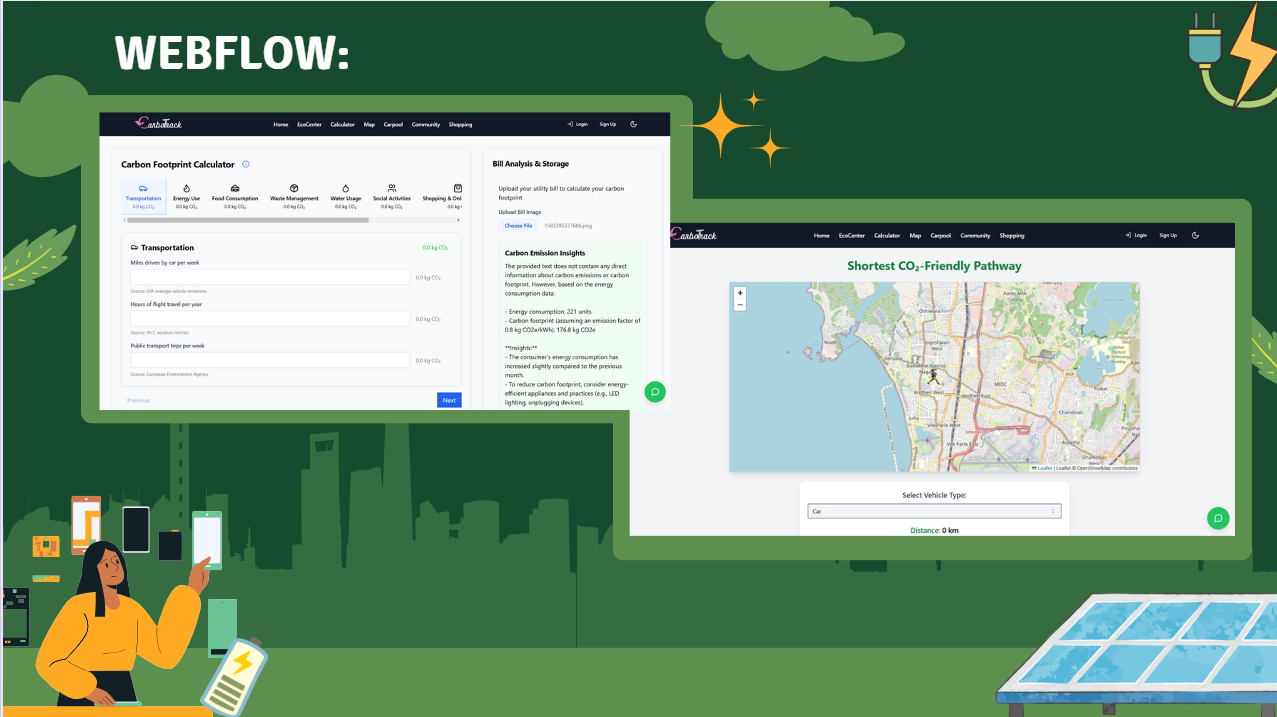Click the hours of flight travel field
This screenshot has width=1277, height=717.
click(x=270, y=319)
